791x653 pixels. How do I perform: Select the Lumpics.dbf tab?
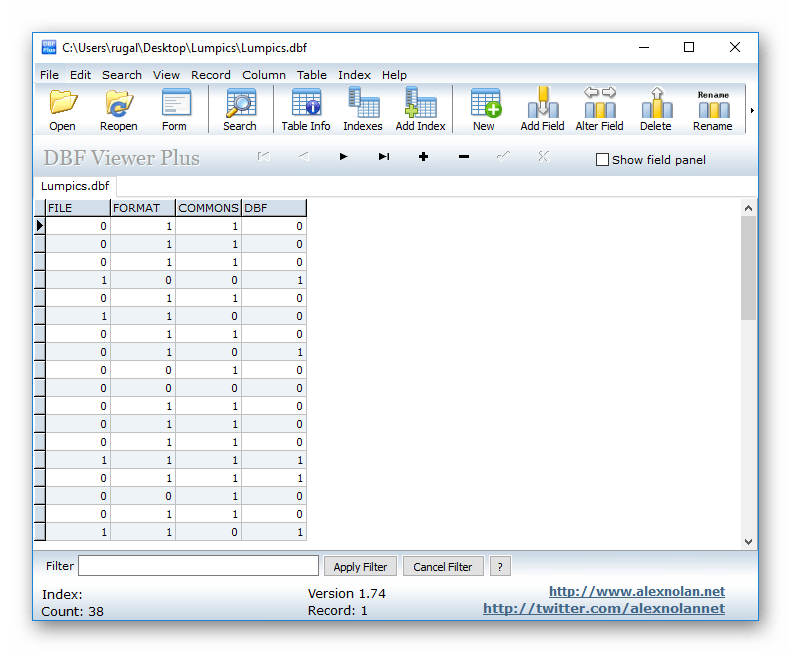[x=75, y=186]
